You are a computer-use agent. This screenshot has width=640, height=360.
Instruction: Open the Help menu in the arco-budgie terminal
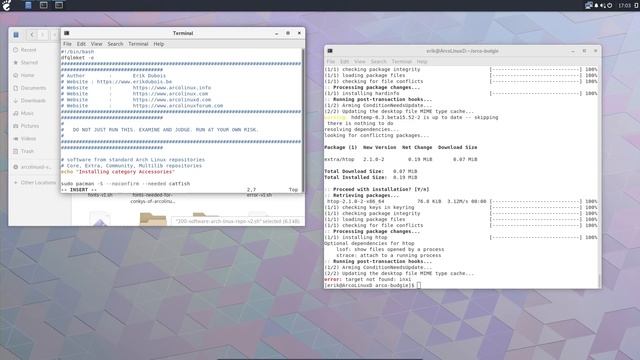(x=422, y=62)
